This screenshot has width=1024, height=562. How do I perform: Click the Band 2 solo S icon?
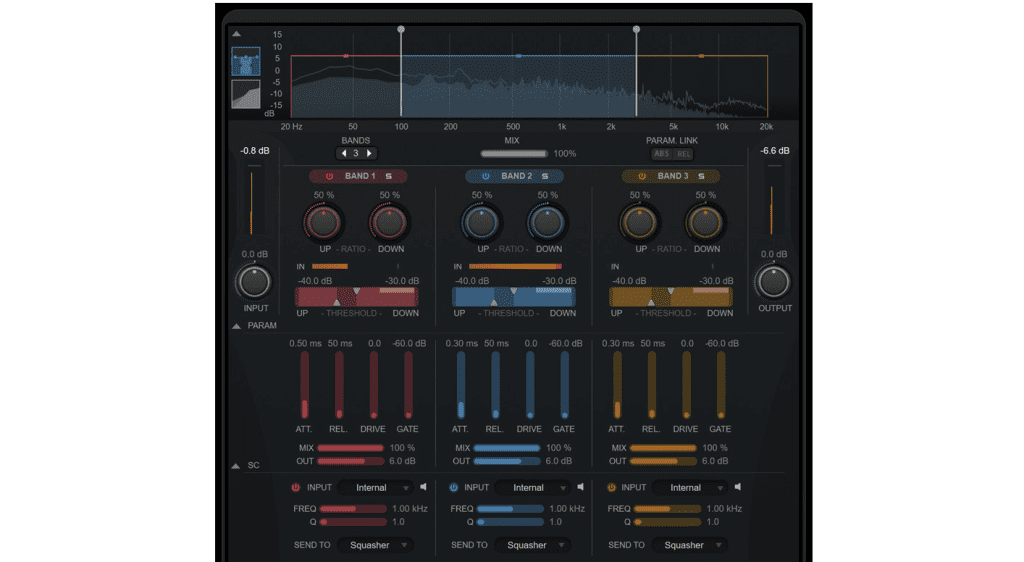(545, 176)
